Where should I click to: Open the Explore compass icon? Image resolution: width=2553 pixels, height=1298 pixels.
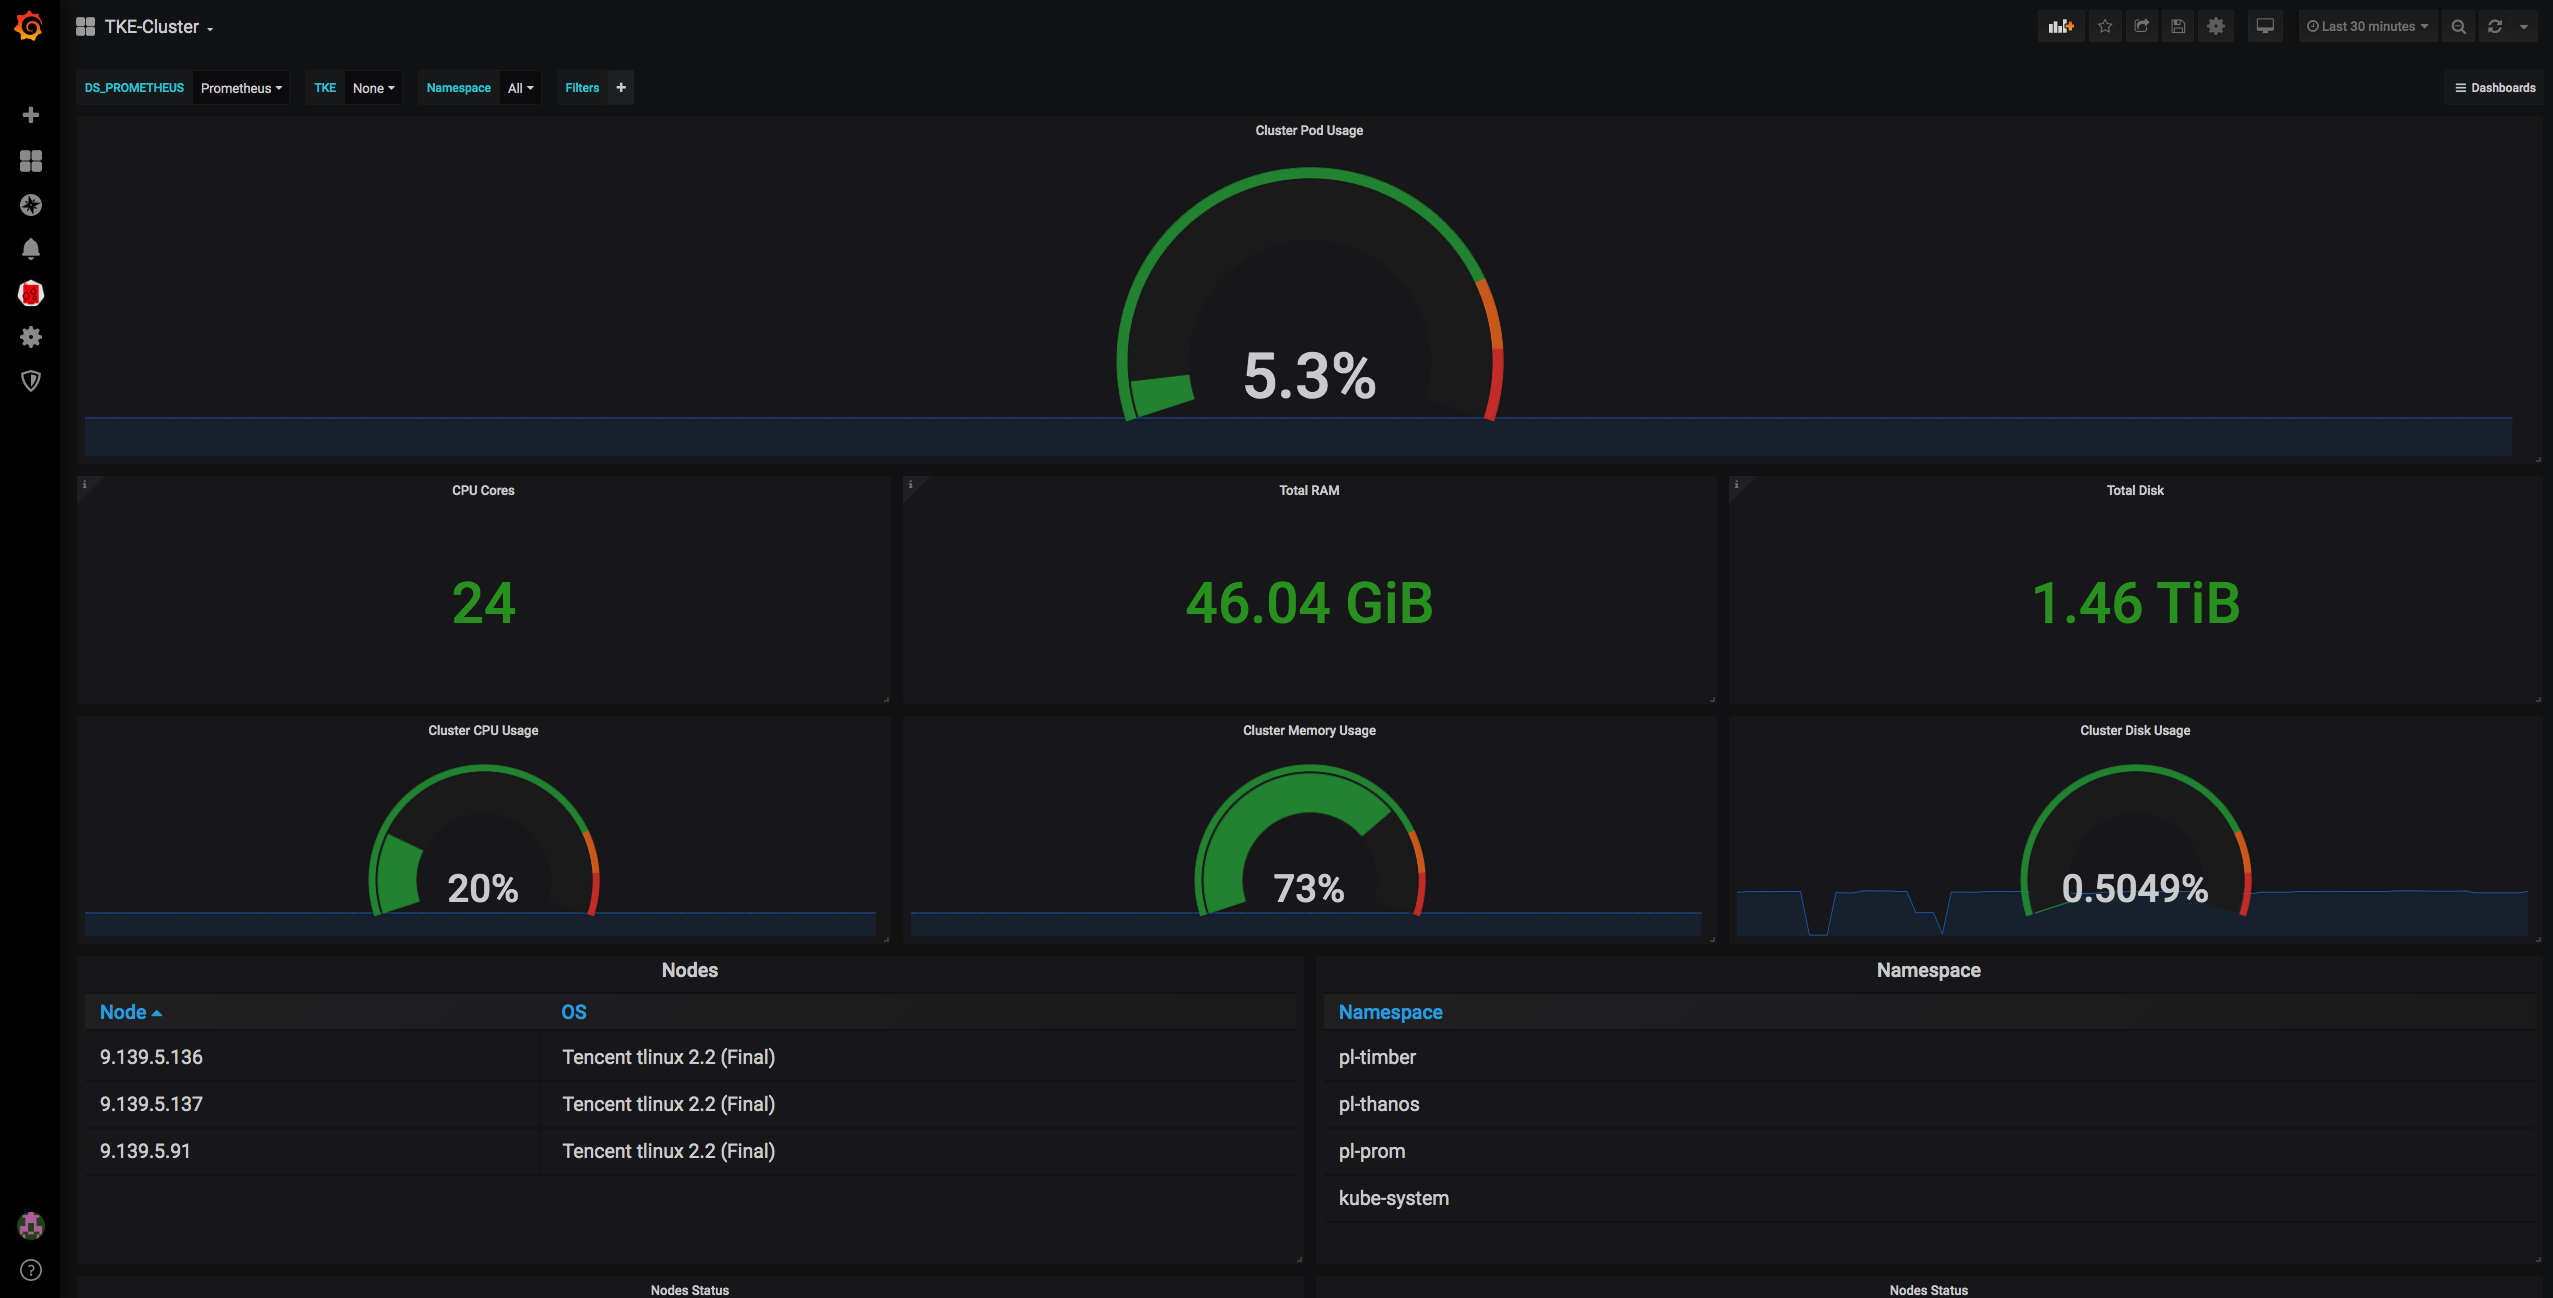click(x=31, y=205)
